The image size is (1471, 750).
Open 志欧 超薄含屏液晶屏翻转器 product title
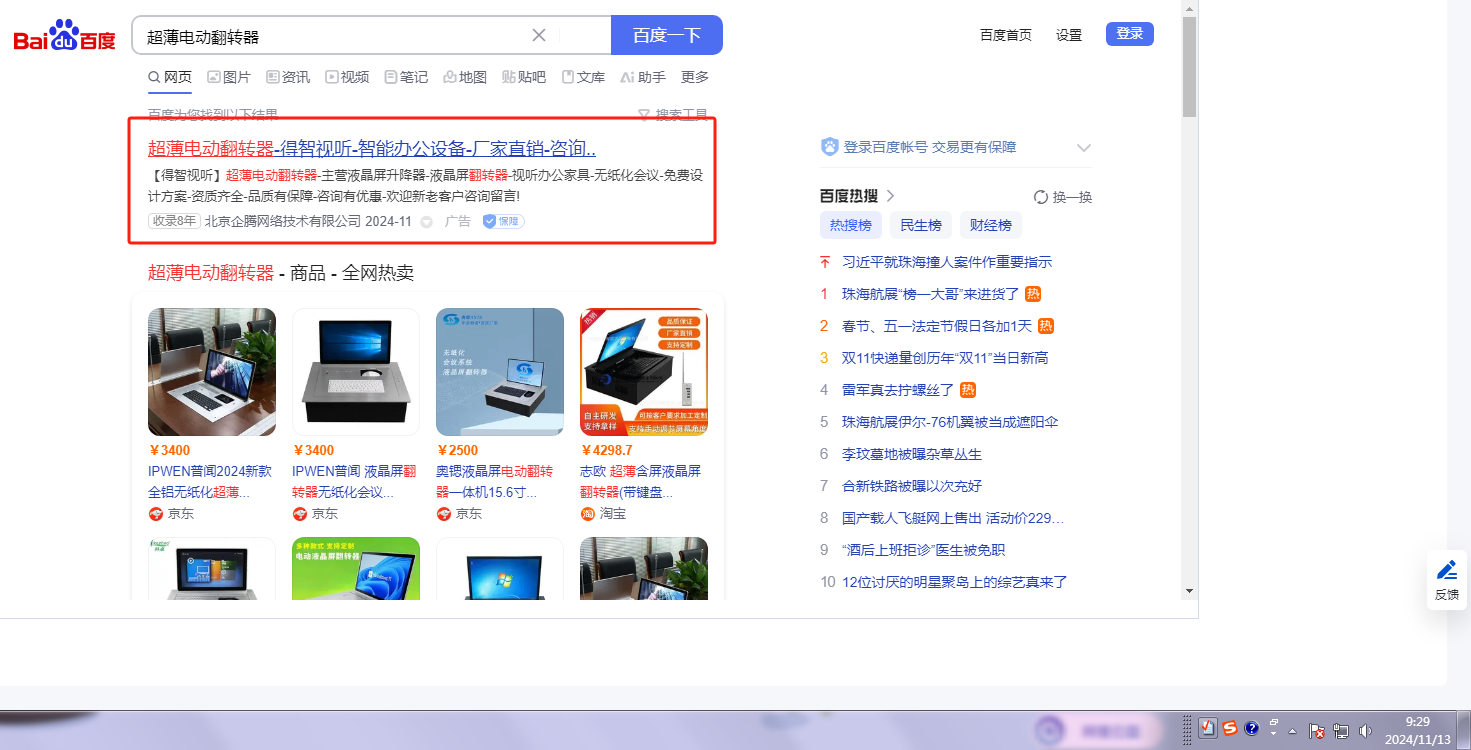(641, 482)
